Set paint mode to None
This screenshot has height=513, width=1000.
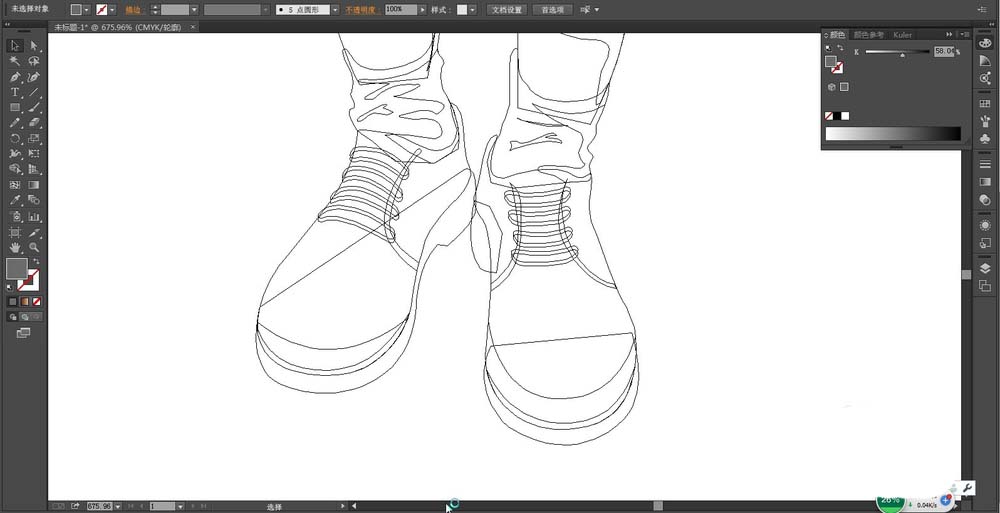pyautogui.click(x=37, y=302)
